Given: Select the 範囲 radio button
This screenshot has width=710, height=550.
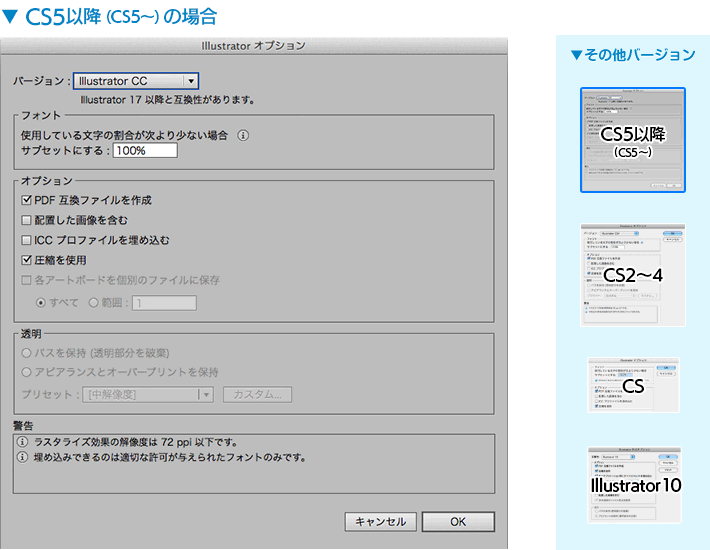Looking at the screenshot, I should tap(94, 302).
